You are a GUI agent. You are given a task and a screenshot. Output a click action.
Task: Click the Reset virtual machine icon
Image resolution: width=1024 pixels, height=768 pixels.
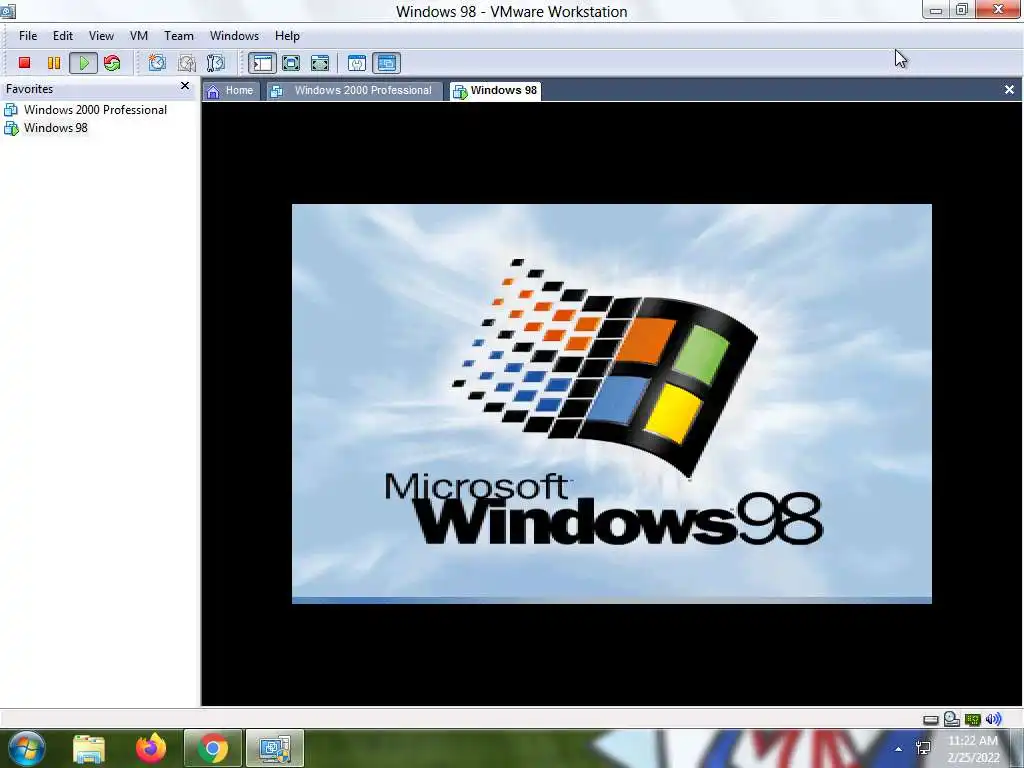pyautogui.click(x=112, y=63)
